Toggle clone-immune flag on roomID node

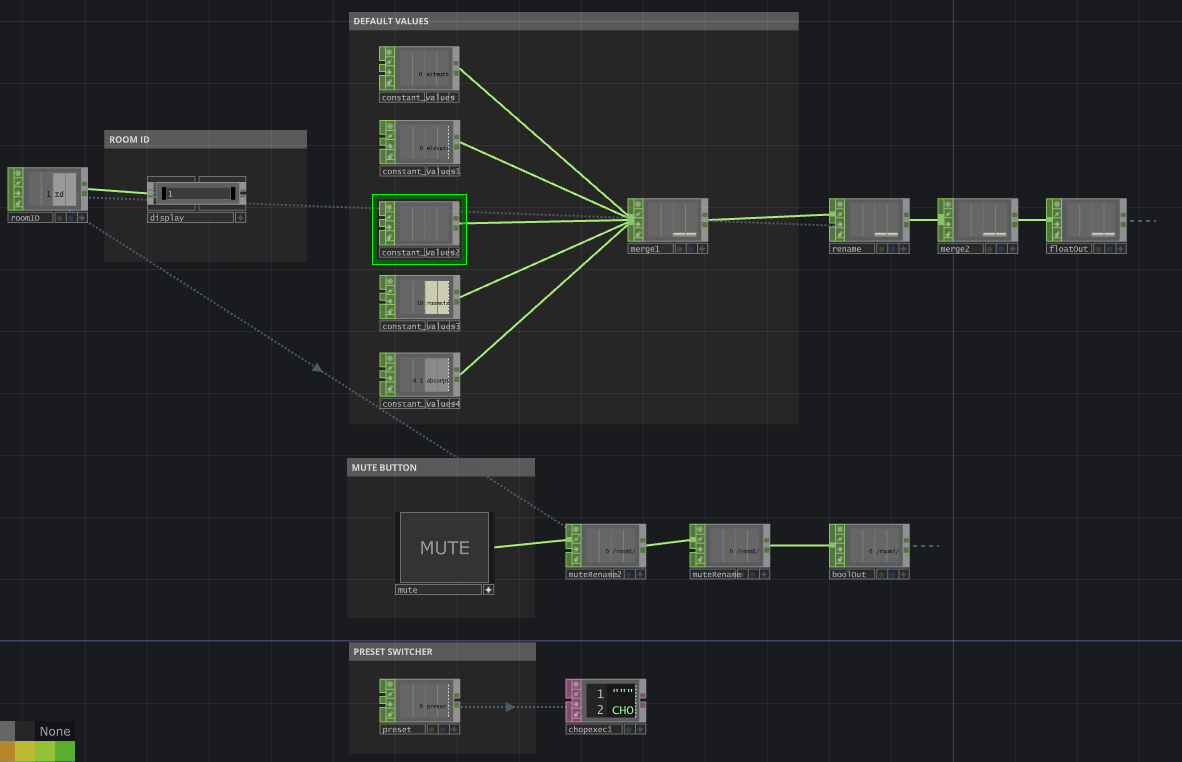click(18, 183)
